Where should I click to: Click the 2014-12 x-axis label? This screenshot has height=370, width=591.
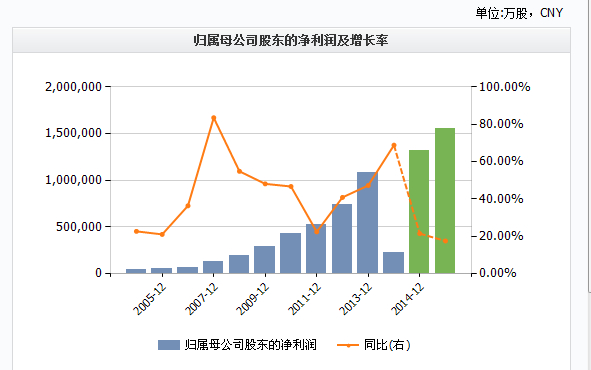[407, 299]
